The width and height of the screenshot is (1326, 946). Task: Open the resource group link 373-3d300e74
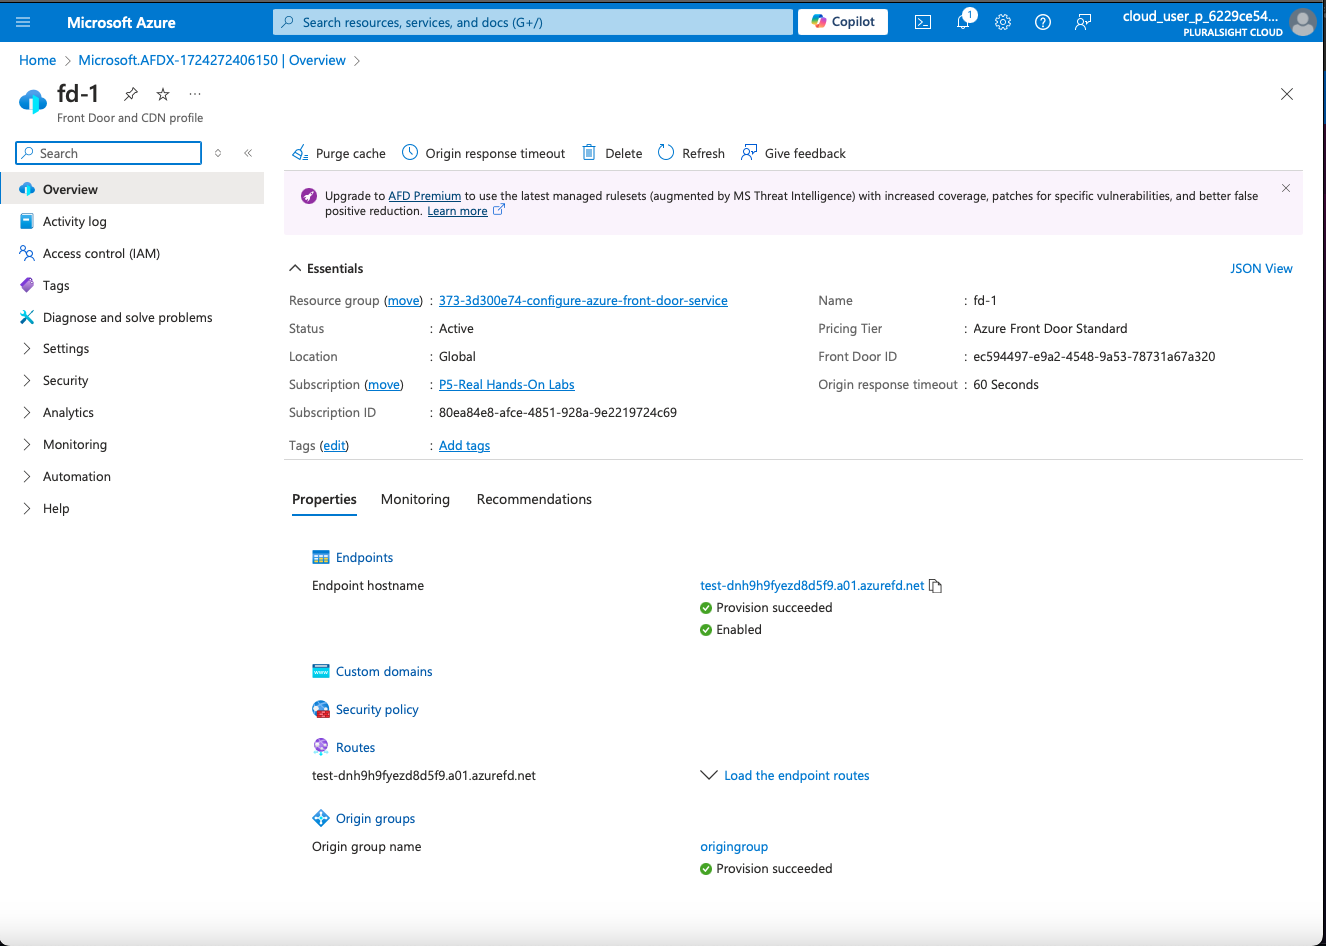(583, 300)
